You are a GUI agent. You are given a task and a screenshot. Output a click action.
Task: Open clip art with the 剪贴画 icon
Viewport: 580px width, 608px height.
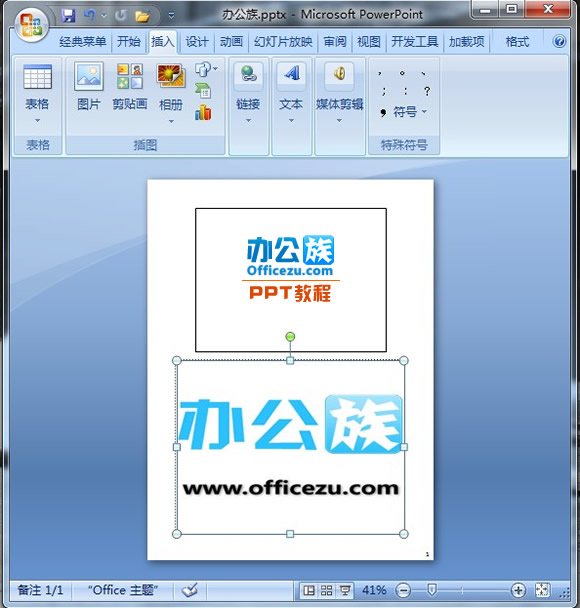click(130, 87)
